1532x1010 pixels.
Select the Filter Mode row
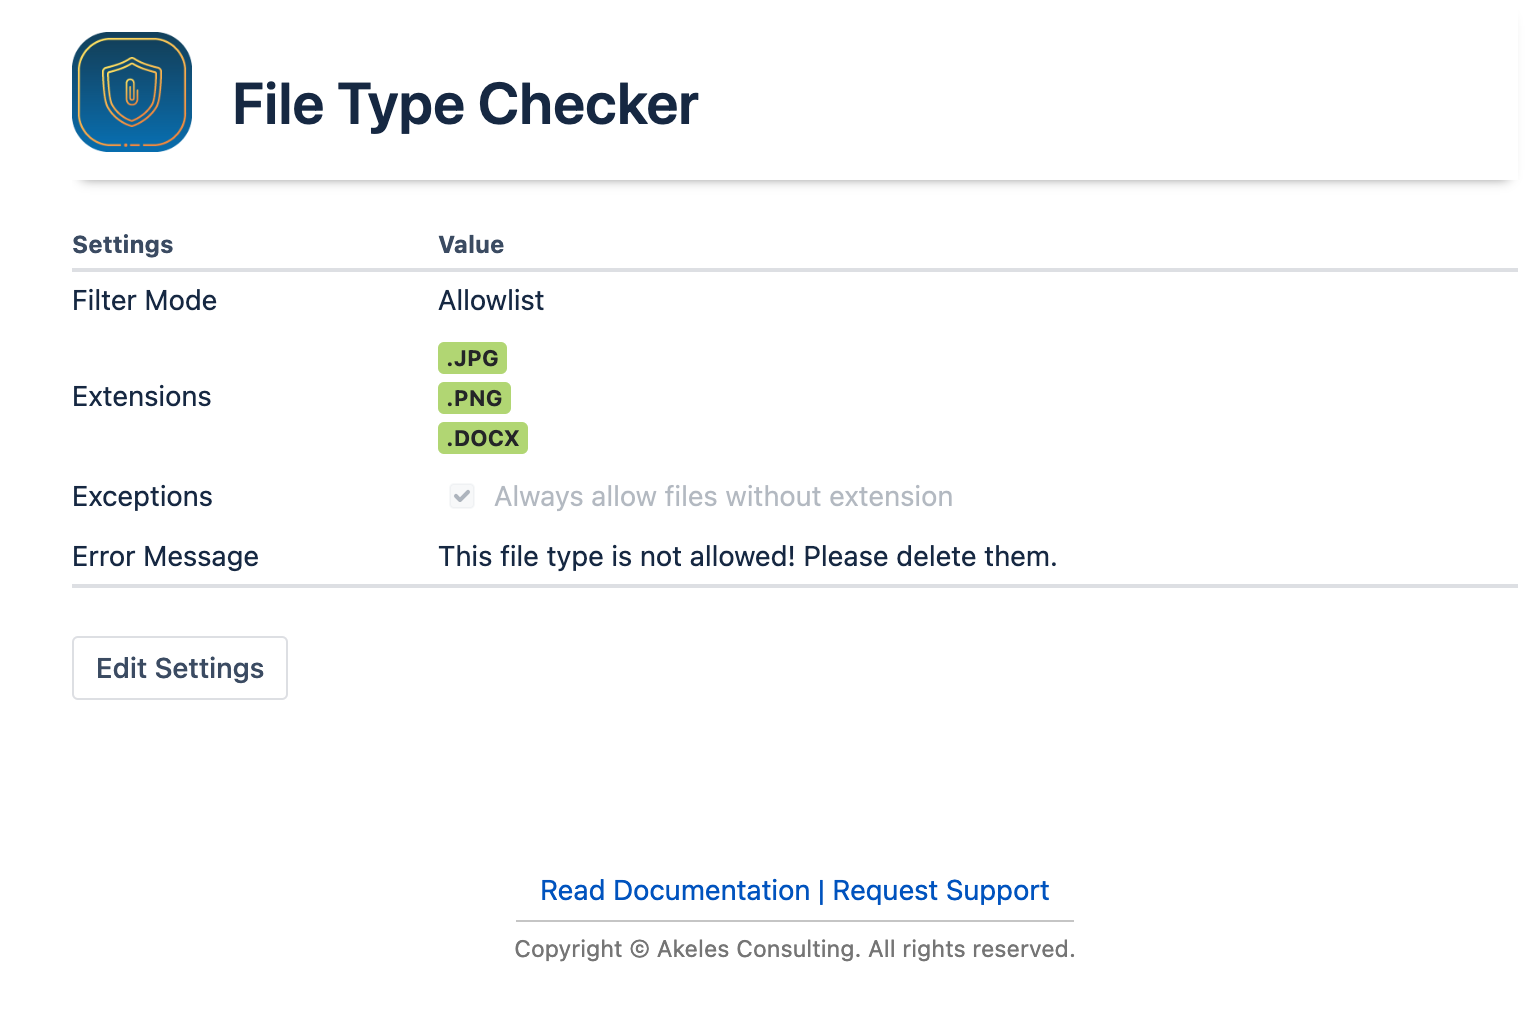[144, 300]
